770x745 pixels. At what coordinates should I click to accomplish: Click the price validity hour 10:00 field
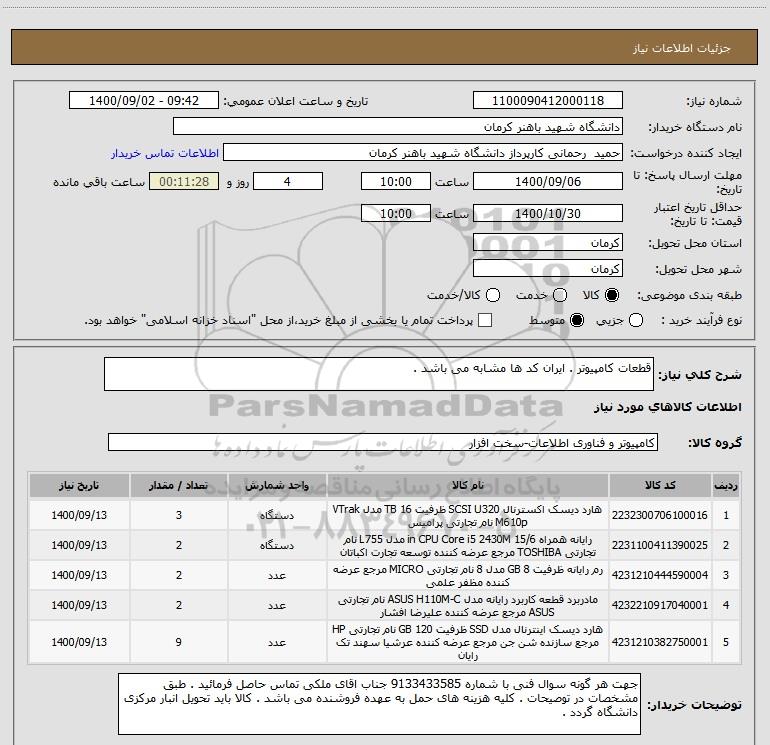click(x=396, y=213)
